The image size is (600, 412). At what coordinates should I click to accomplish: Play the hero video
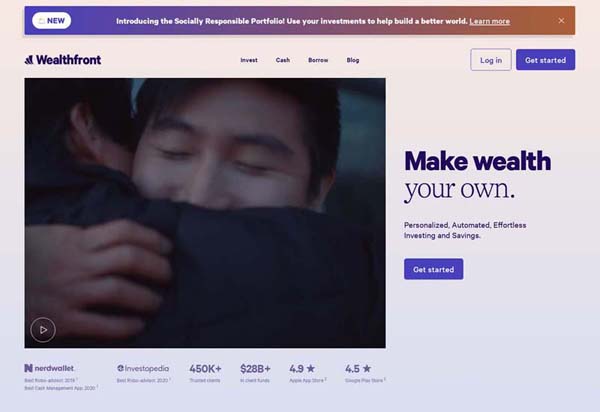(42, 328)
